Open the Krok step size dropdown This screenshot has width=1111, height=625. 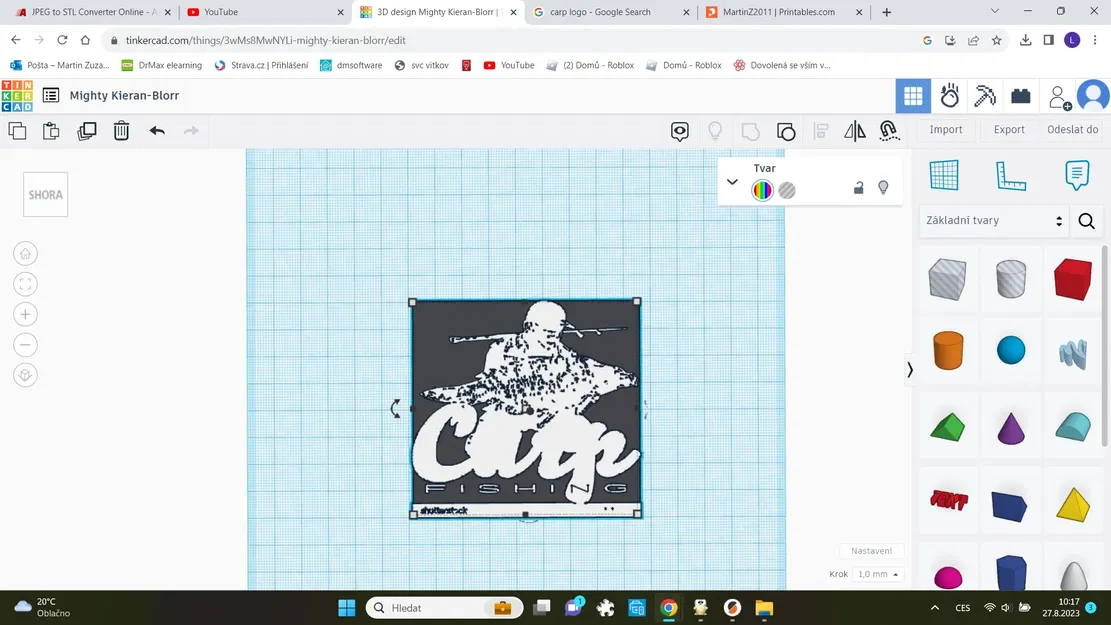click(877, 573)
